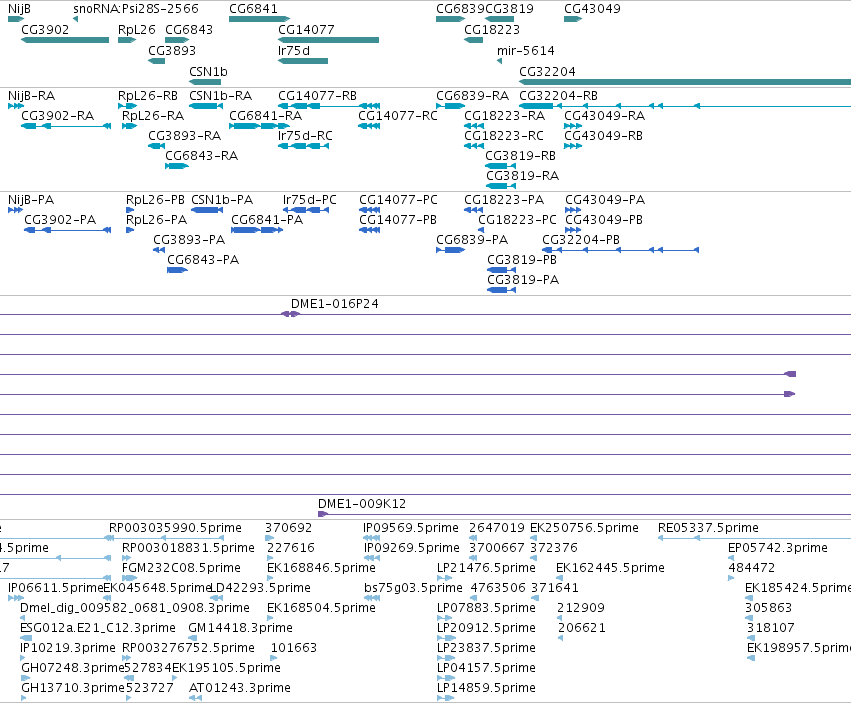Click the Dmel_dig_009582_0681_0908.3prime EST label
The width and height of the screenshot is (851, 703).
click(x=135, y=608)
